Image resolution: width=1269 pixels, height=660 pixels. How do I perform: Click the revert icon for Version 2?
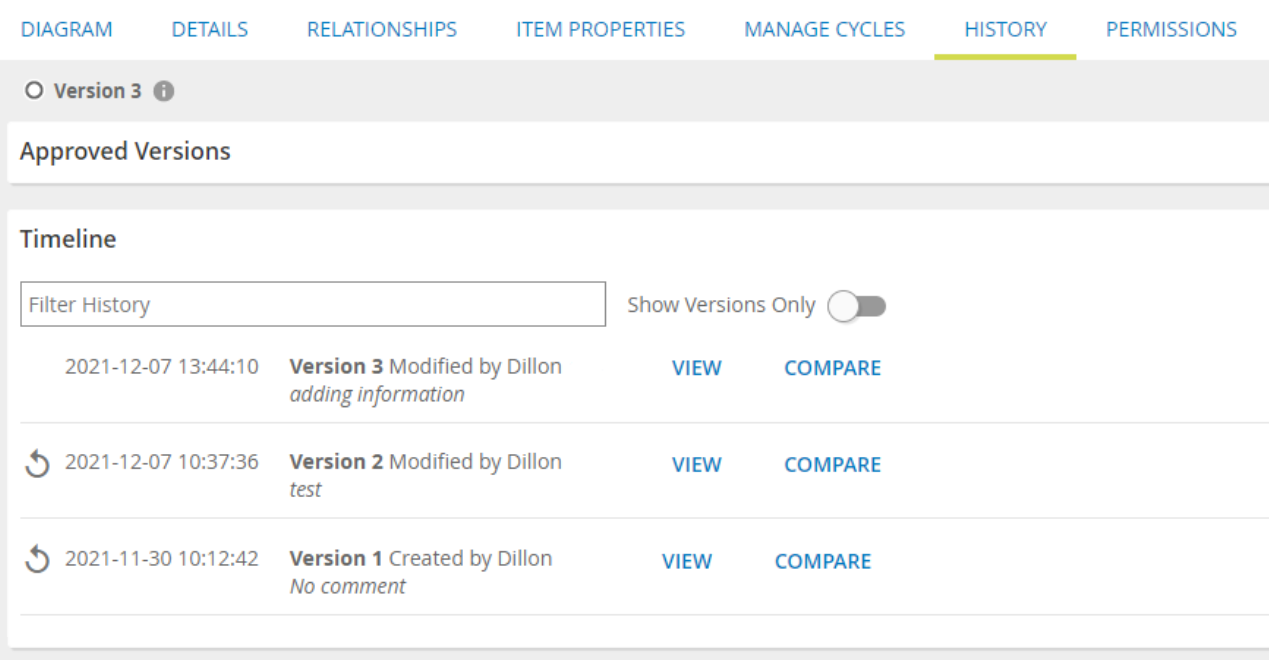coord(37,464)
